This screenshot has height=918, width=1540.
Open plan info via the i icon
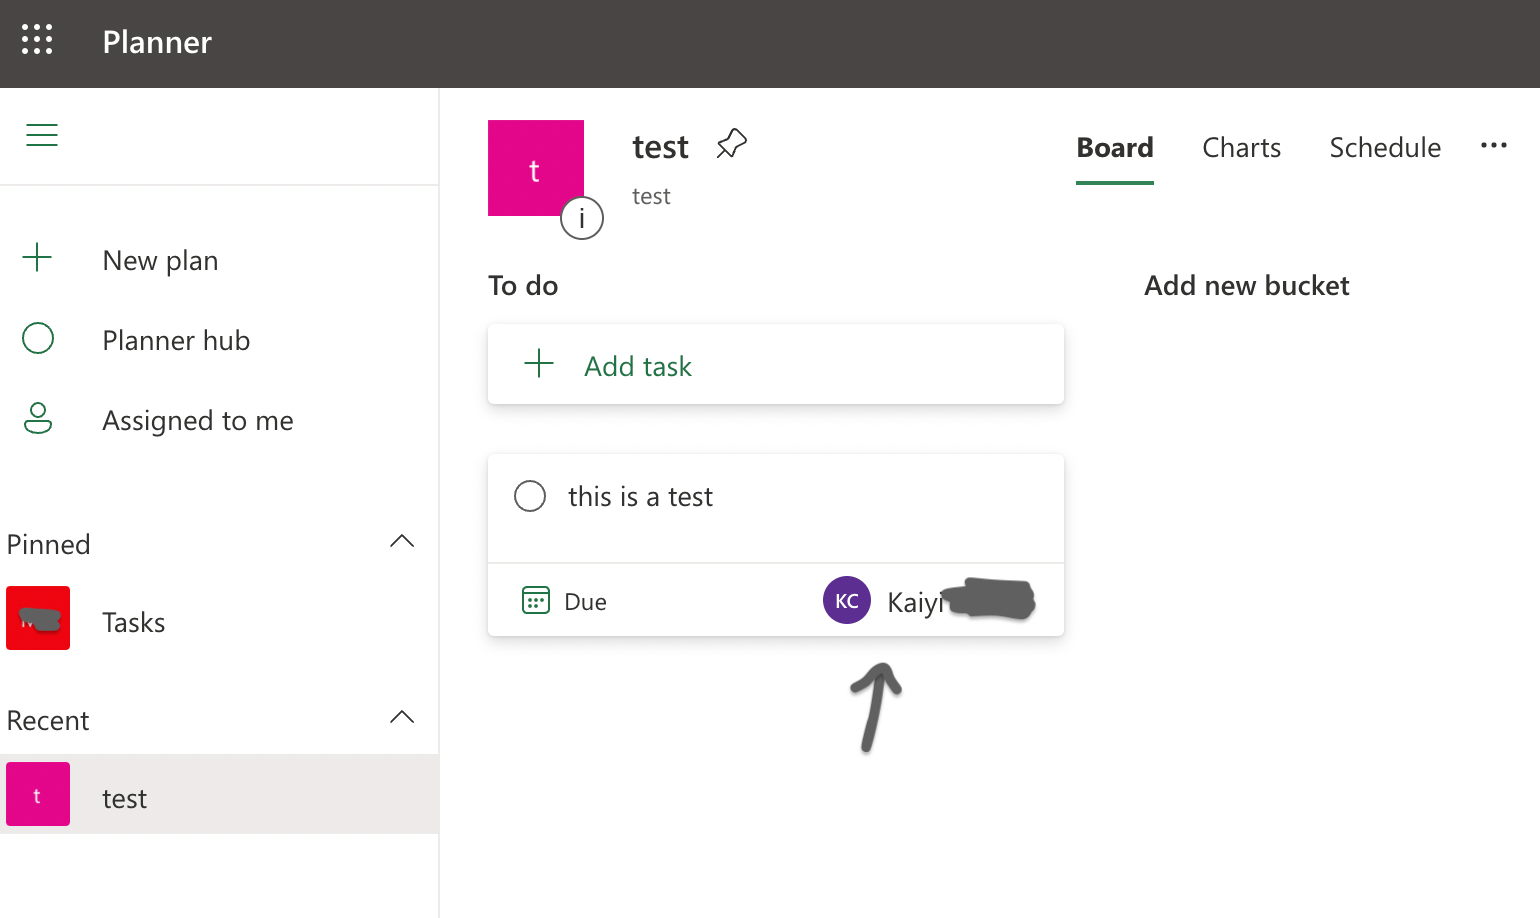(582, 218)
